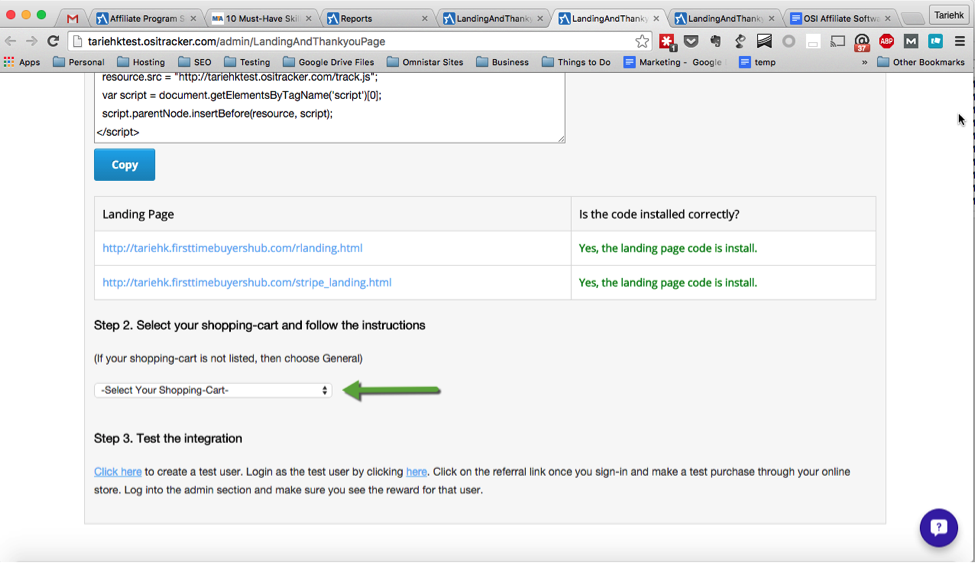
Task: Click the white page extension icon
Action: coord(813,42)
